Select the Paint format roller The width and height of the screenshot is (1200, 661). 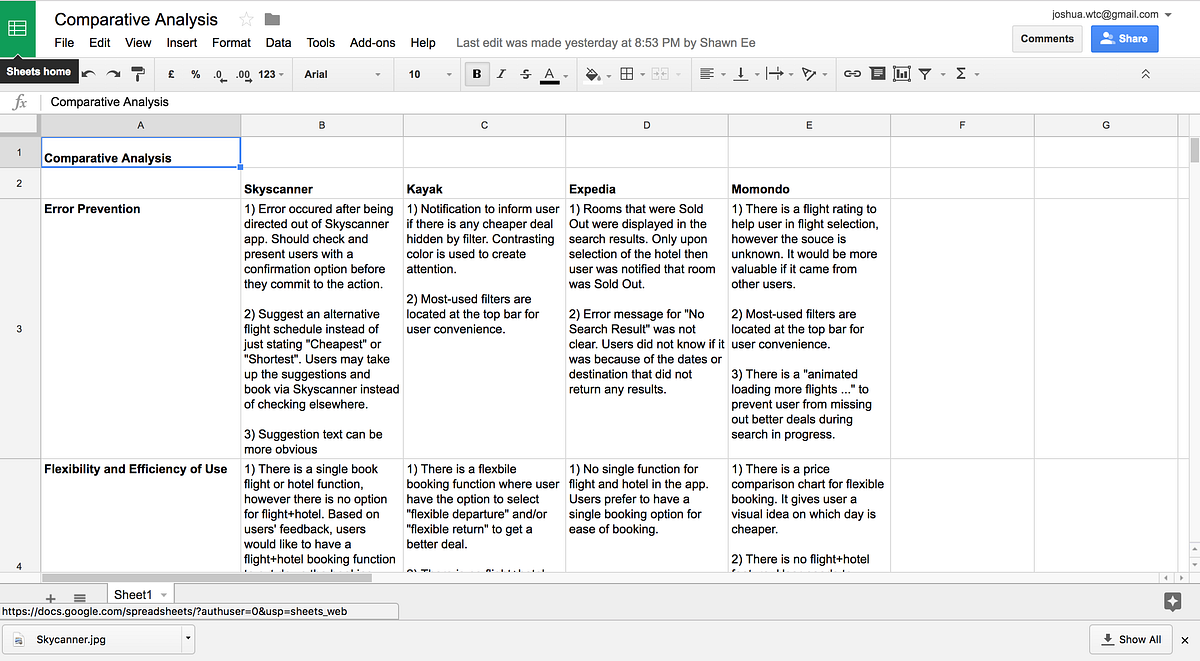click(x=139, y=74)
